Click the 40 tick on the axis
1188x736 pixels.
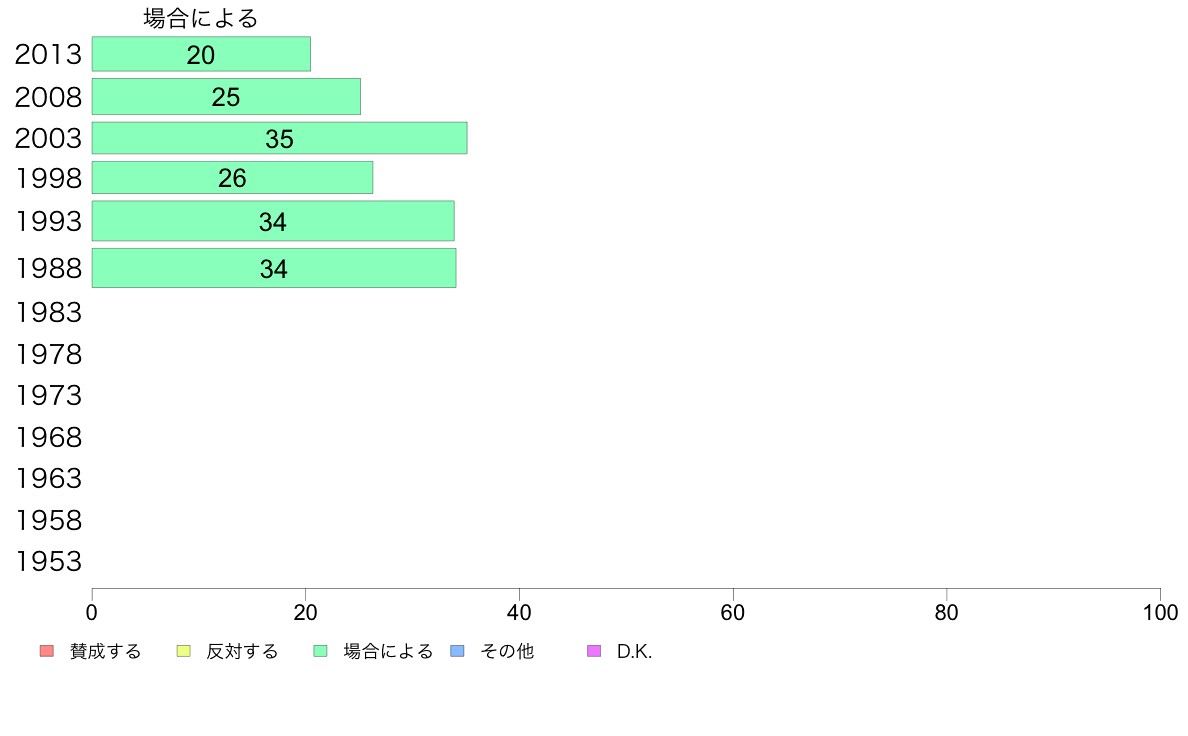pyautogui.click(x=519, y=612)
